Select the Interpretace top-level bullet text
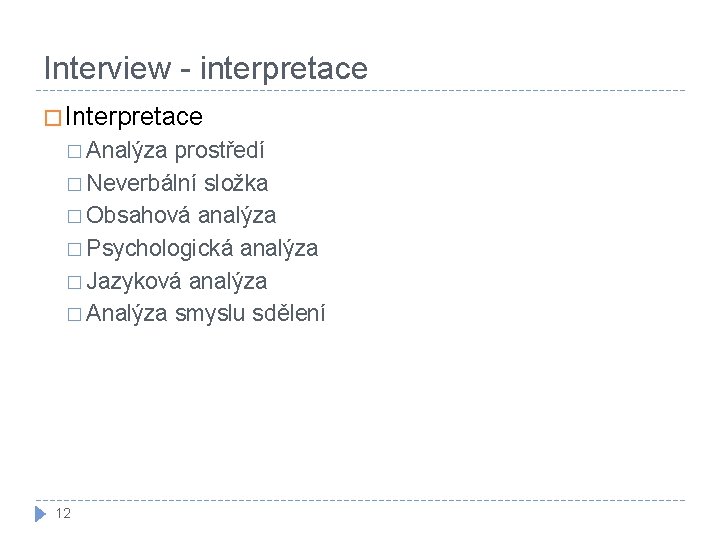 135,117
